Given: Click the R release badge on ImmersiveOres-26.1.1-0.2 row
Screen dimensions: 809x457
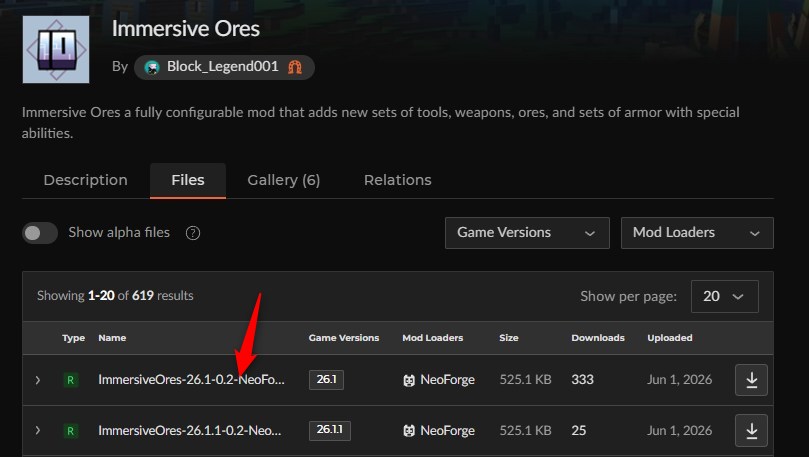Looking at the screenshot, I should click(x=71, y=430).
